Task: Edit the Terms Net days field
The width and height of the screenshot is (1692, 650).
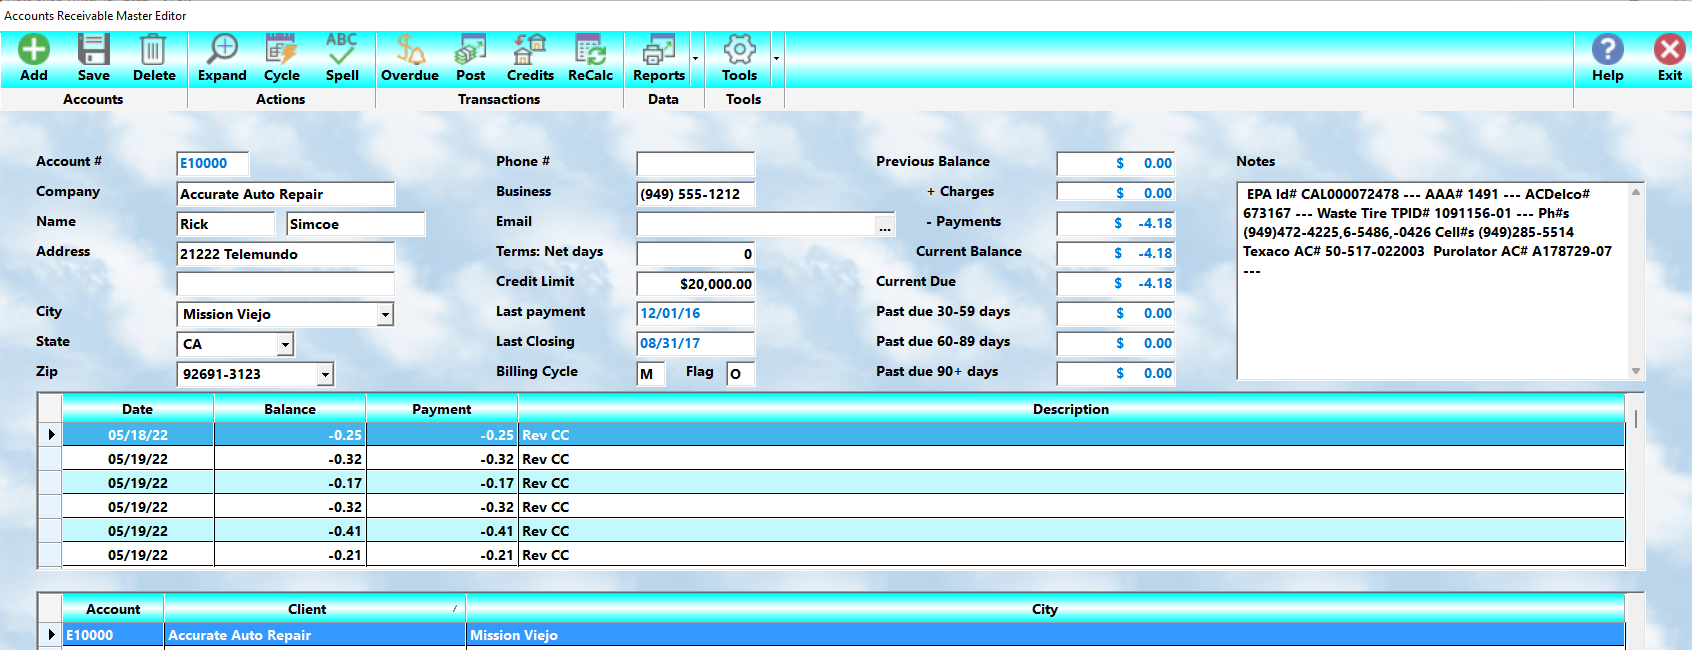Action: pos(696,254)
